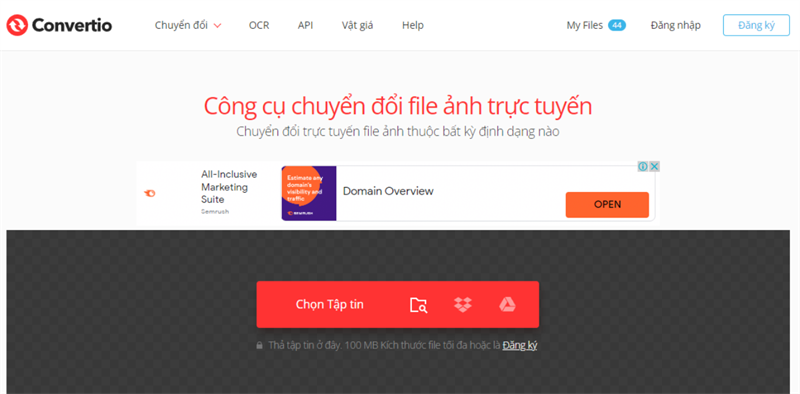Screen dimensions: 800x394
Task: Click the purple Semrush ad thumbnail
Action: [309, 193]
